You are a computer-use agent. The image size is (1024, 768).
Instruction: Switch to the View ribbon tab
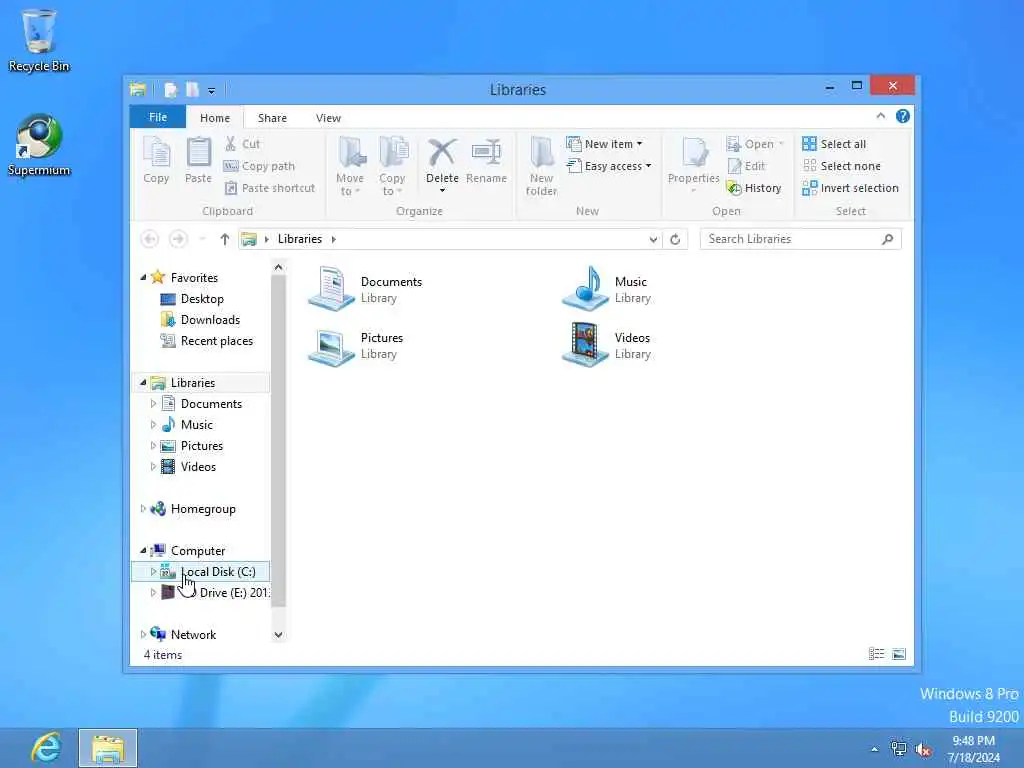click(x=328, y=118)
